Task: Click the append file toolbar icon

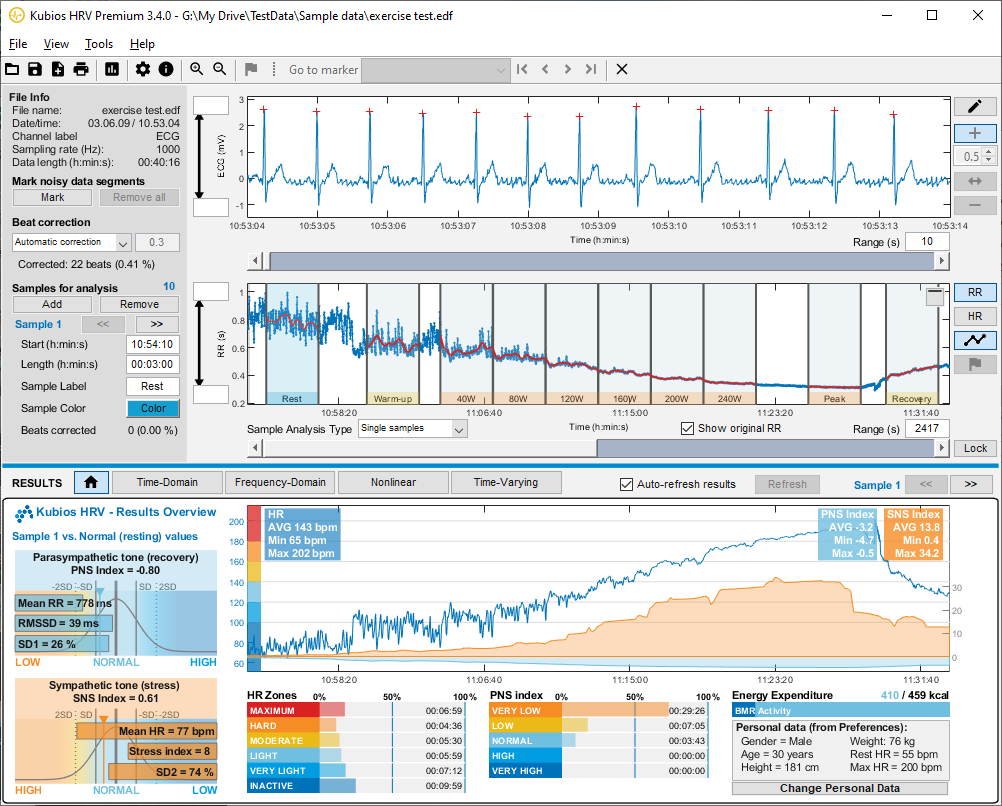Action: click(x=58, y=69)
